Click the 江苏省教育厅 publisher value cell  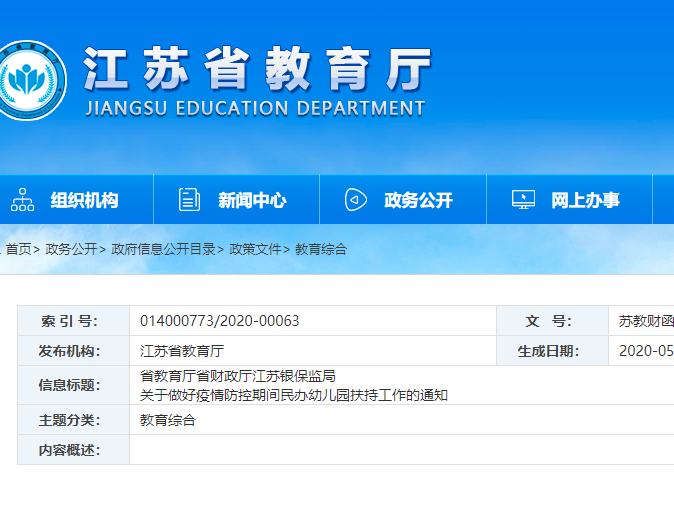313,351
